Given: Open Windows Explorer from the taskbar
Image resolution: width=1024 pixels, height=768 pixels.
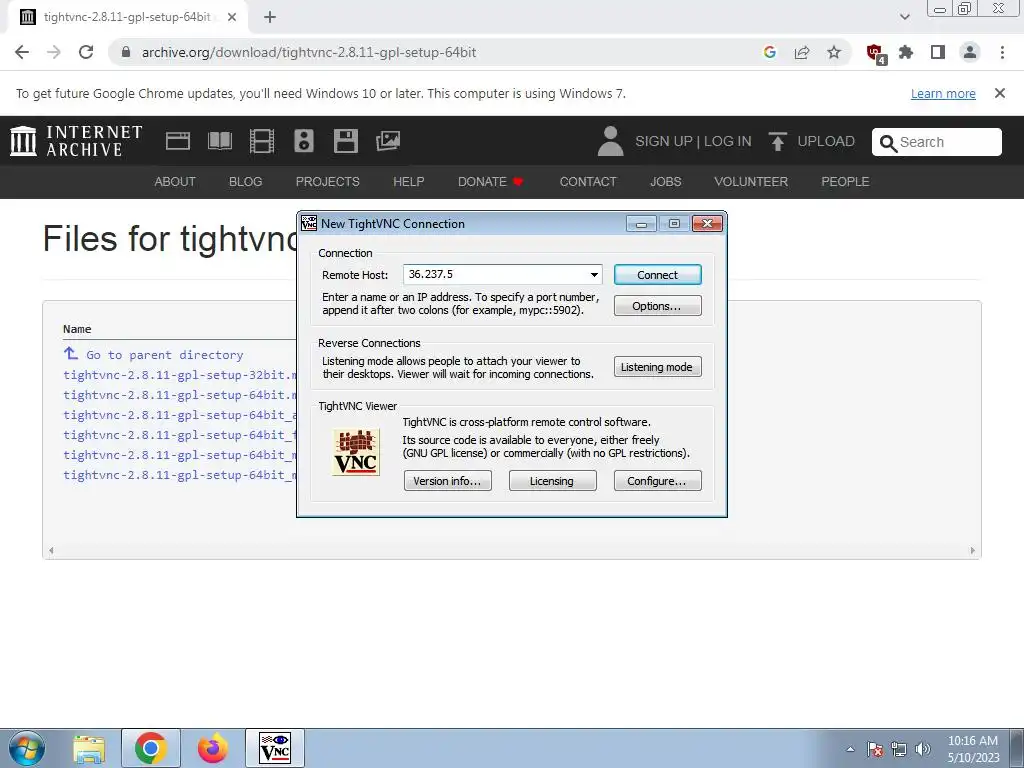Looking at the screenshot, I should pyautogui.click(x=89, y=748).
